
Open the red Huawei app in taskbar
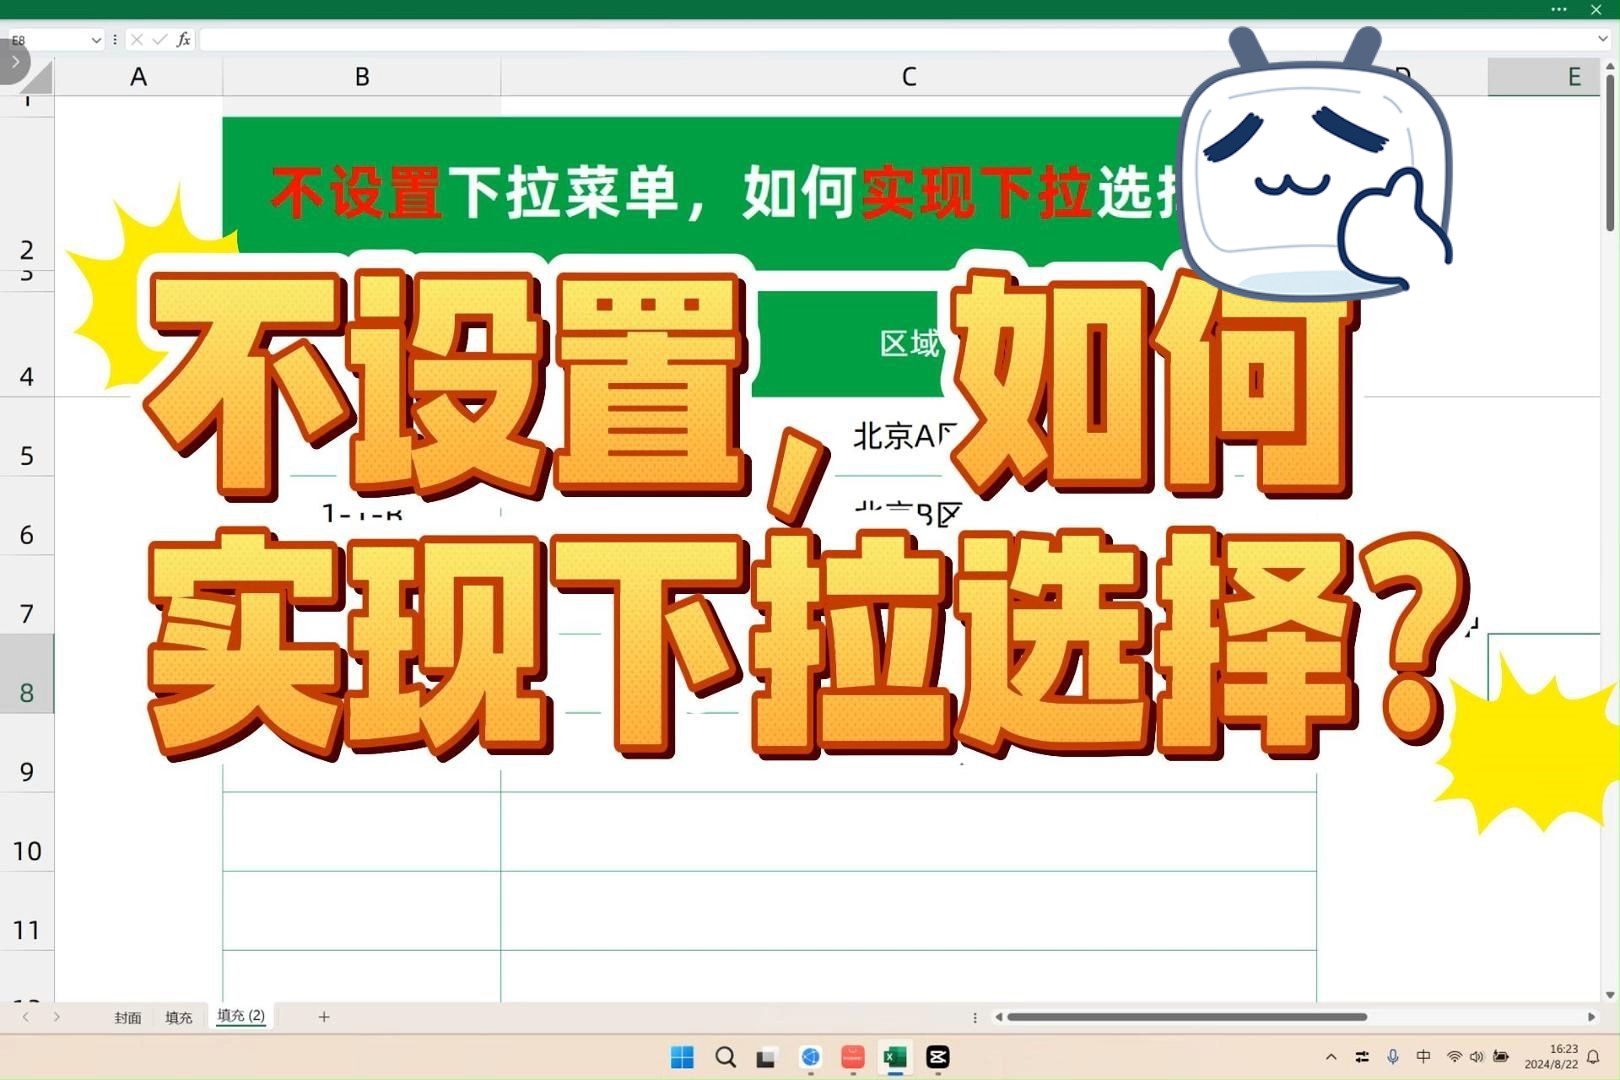tap(852, 1057)
